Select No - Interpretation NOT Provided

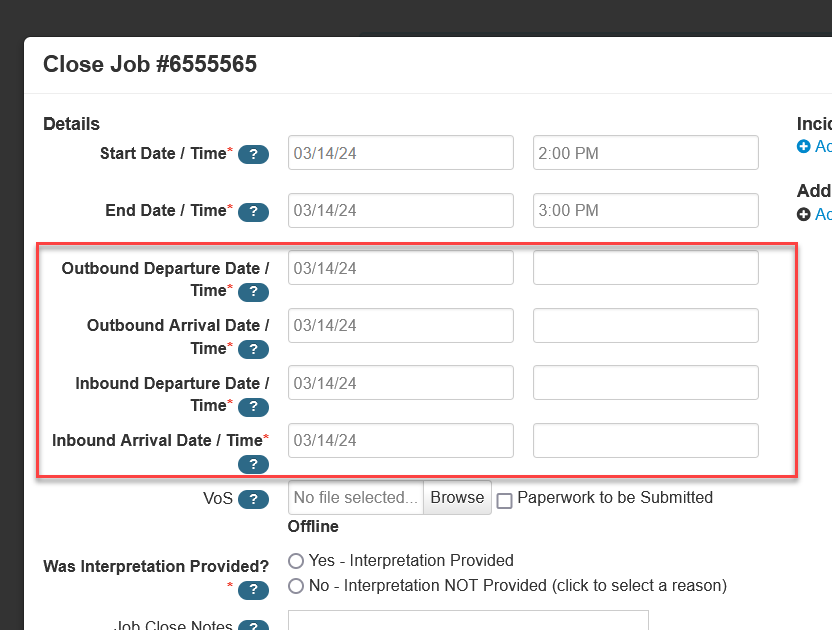(x=296, y=586)
